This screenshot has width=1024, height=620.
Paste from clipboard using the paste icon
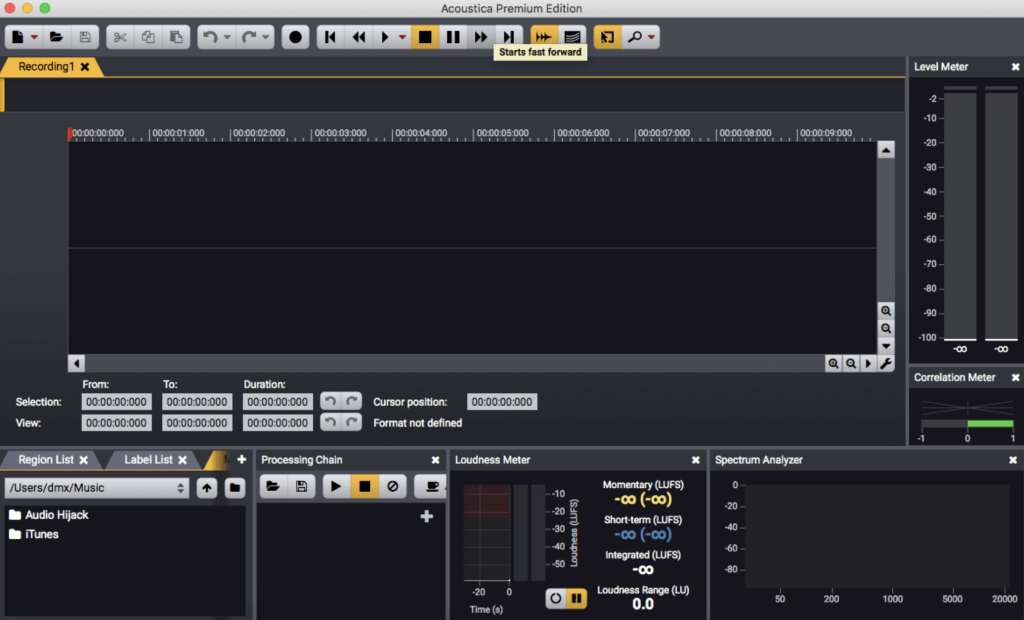coord(176,37)
